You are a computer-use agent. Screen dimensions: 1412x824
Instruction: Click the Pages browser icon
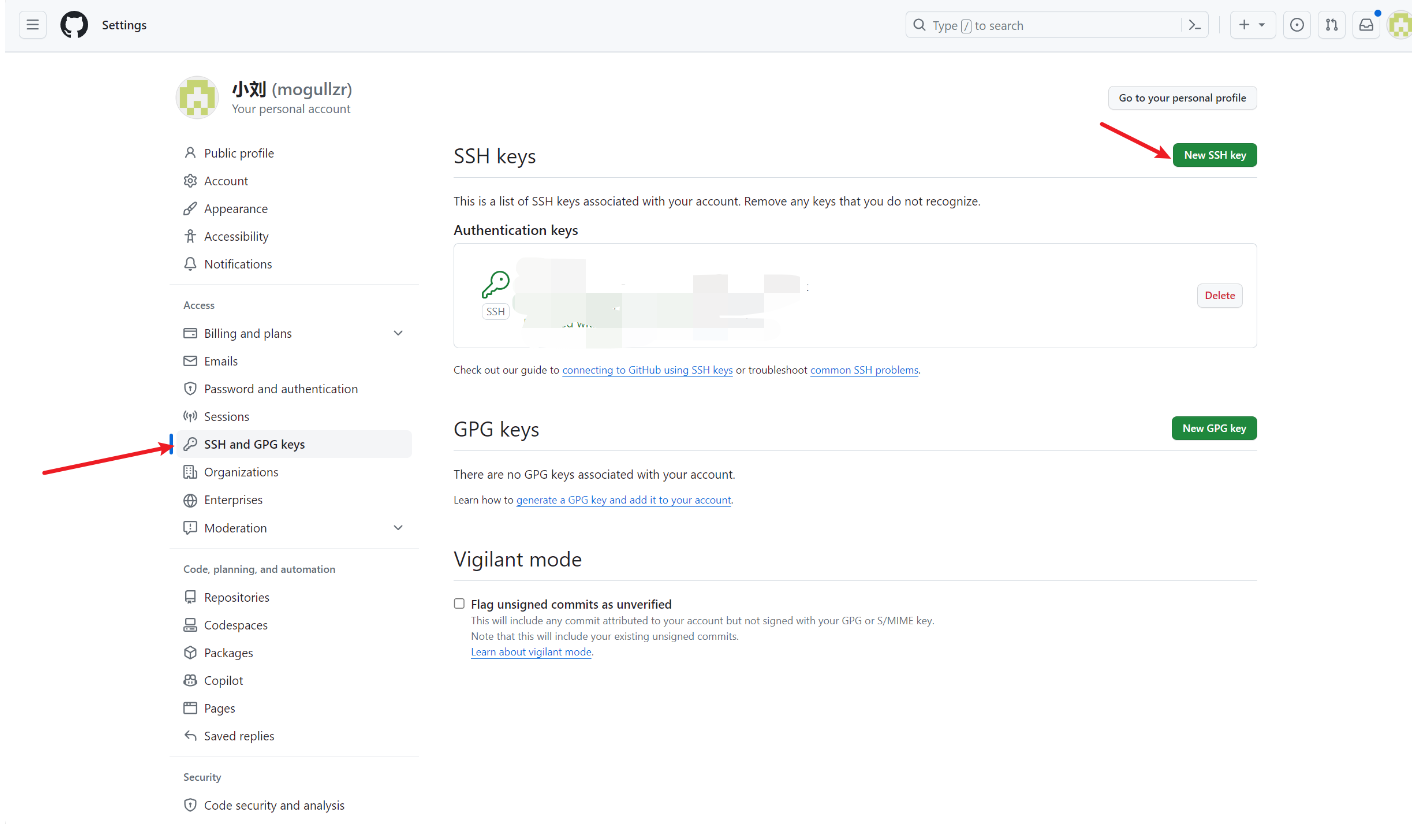pyautogui.click(x=190, y=708)
